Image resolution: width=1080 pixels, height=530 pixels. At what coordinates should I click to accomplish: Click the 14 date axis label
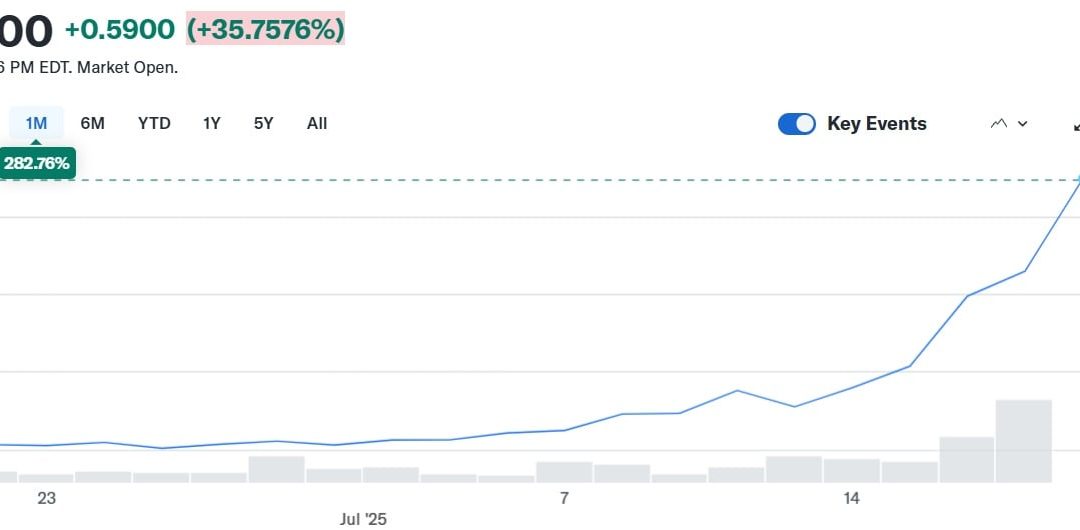tap(851, 498)
